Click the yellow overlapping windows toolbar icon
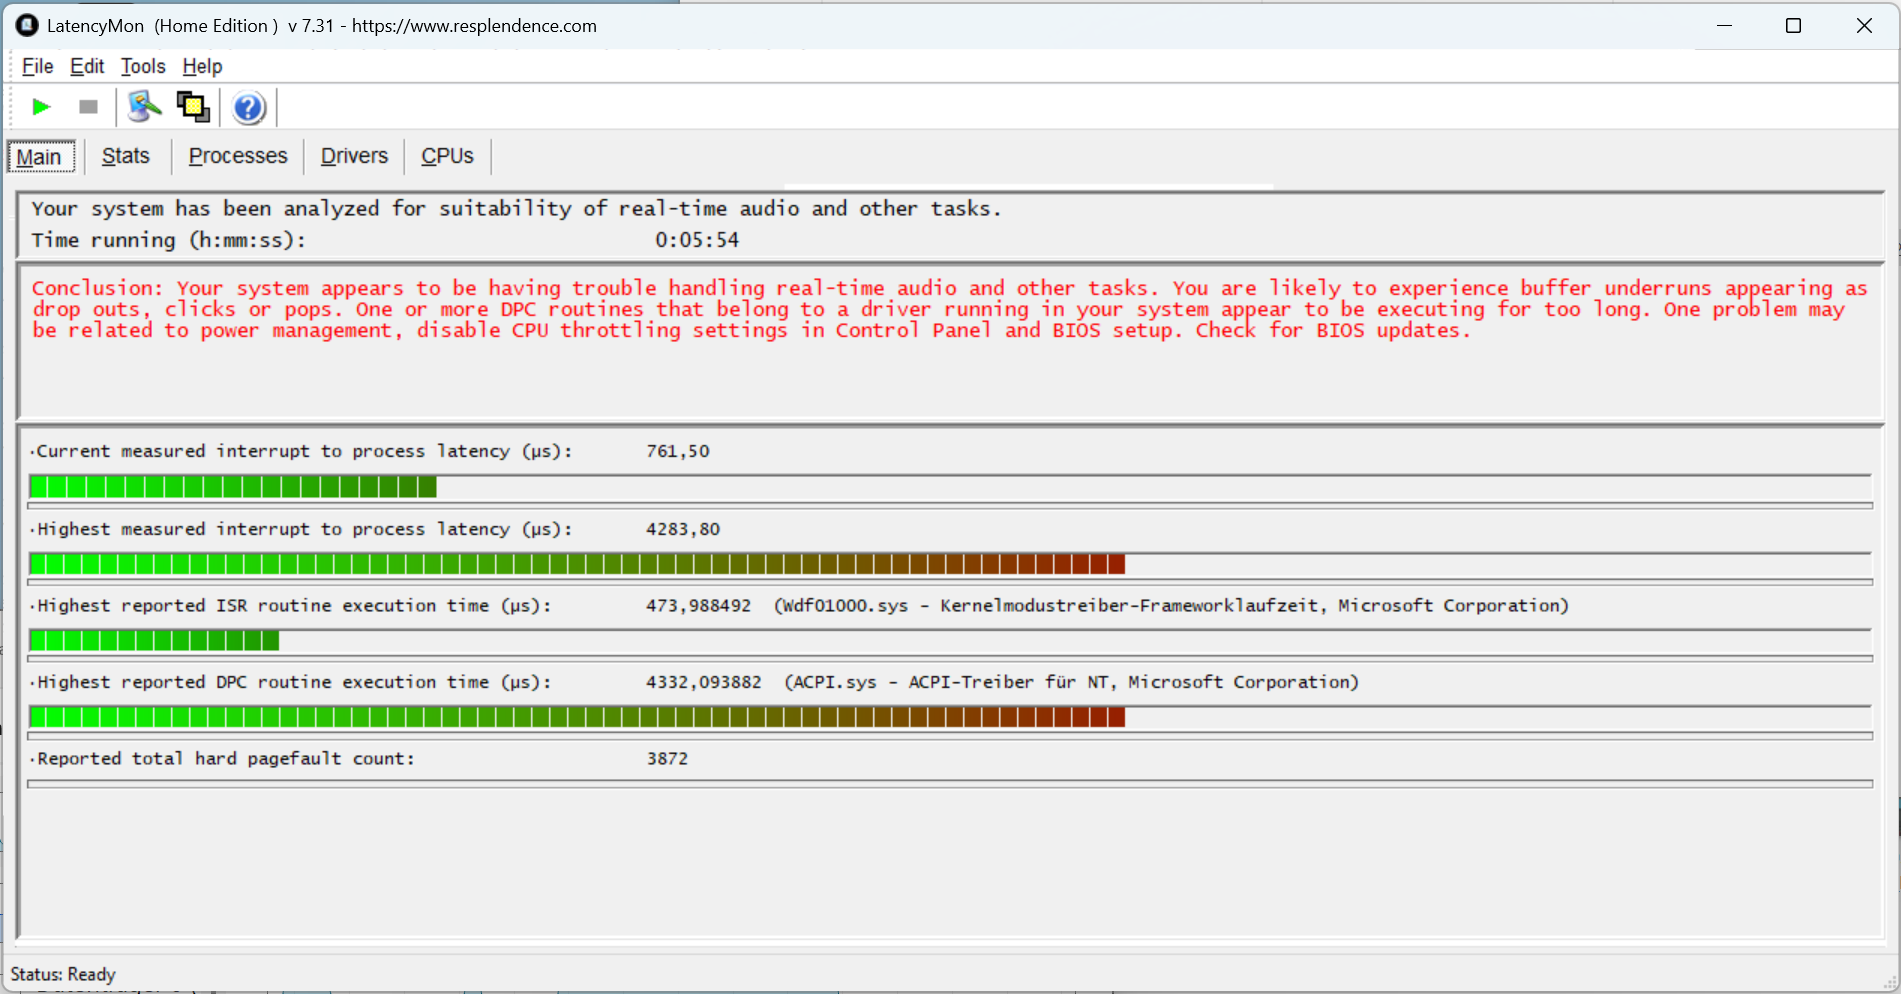The height and width of the screenshot is (994, 1901). 193,107
